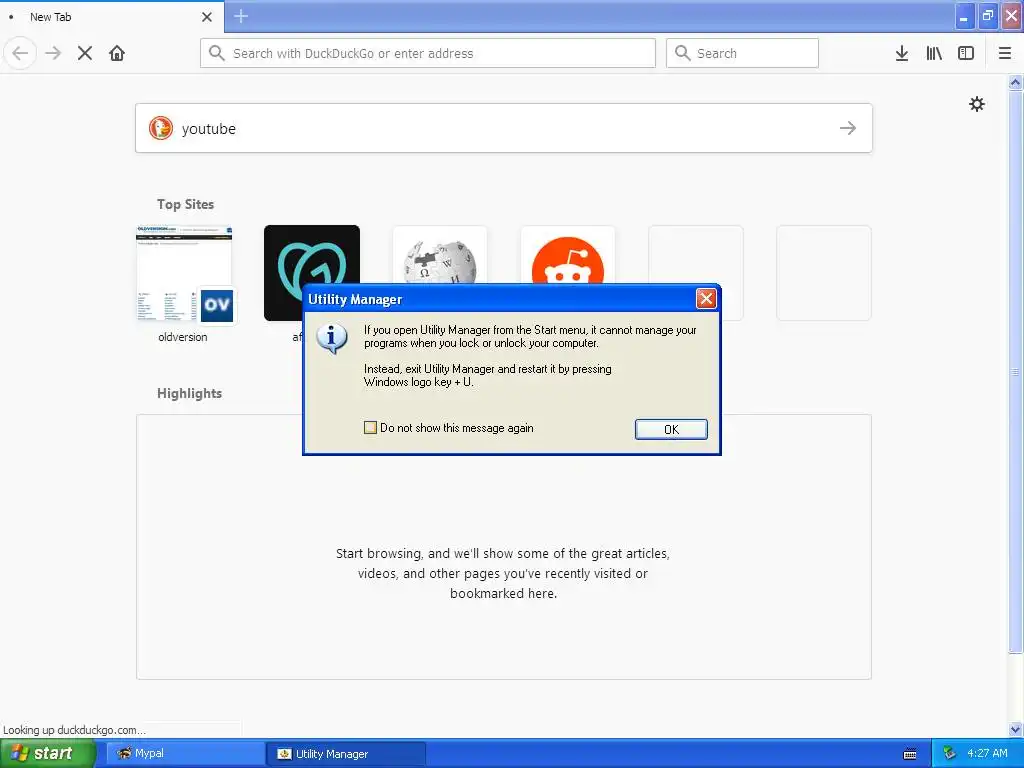Open the browser home page
Screen dimensions: 1024x768
click(x=117, y=53)
